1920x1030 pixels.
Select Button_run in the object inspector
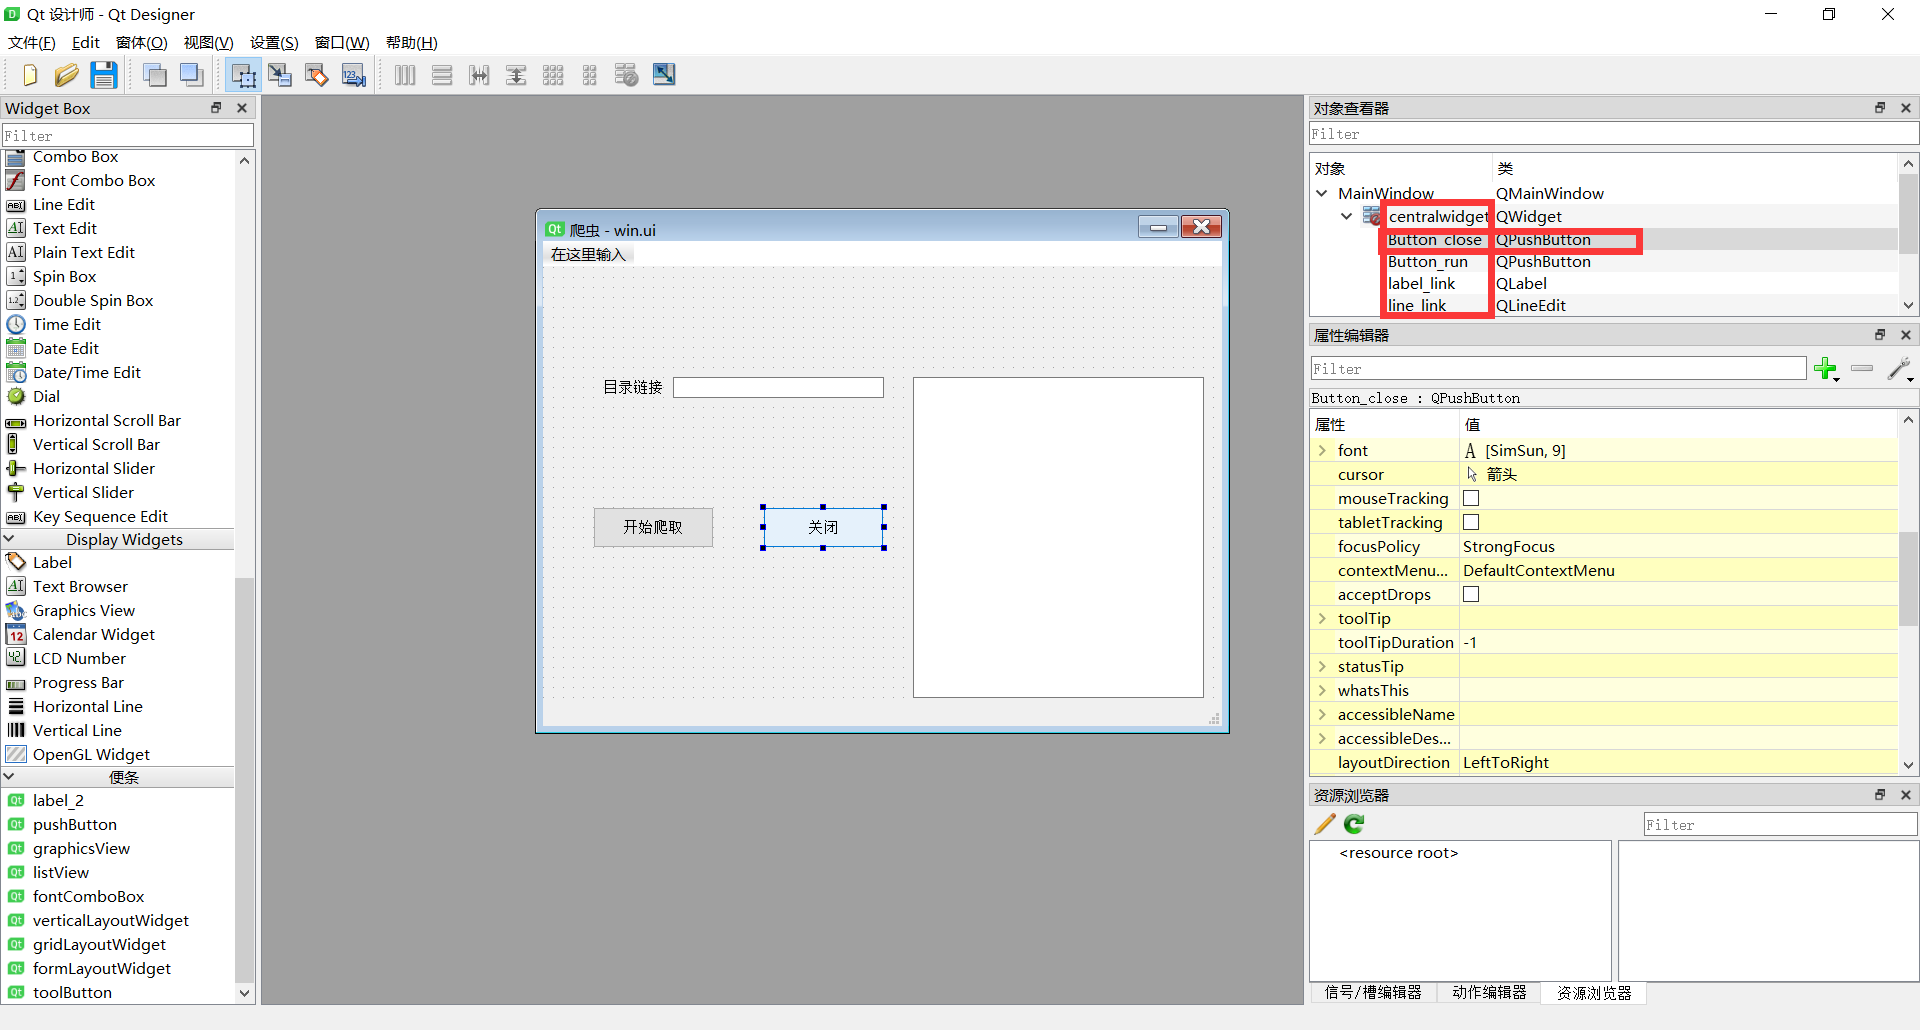point(1427,262)
